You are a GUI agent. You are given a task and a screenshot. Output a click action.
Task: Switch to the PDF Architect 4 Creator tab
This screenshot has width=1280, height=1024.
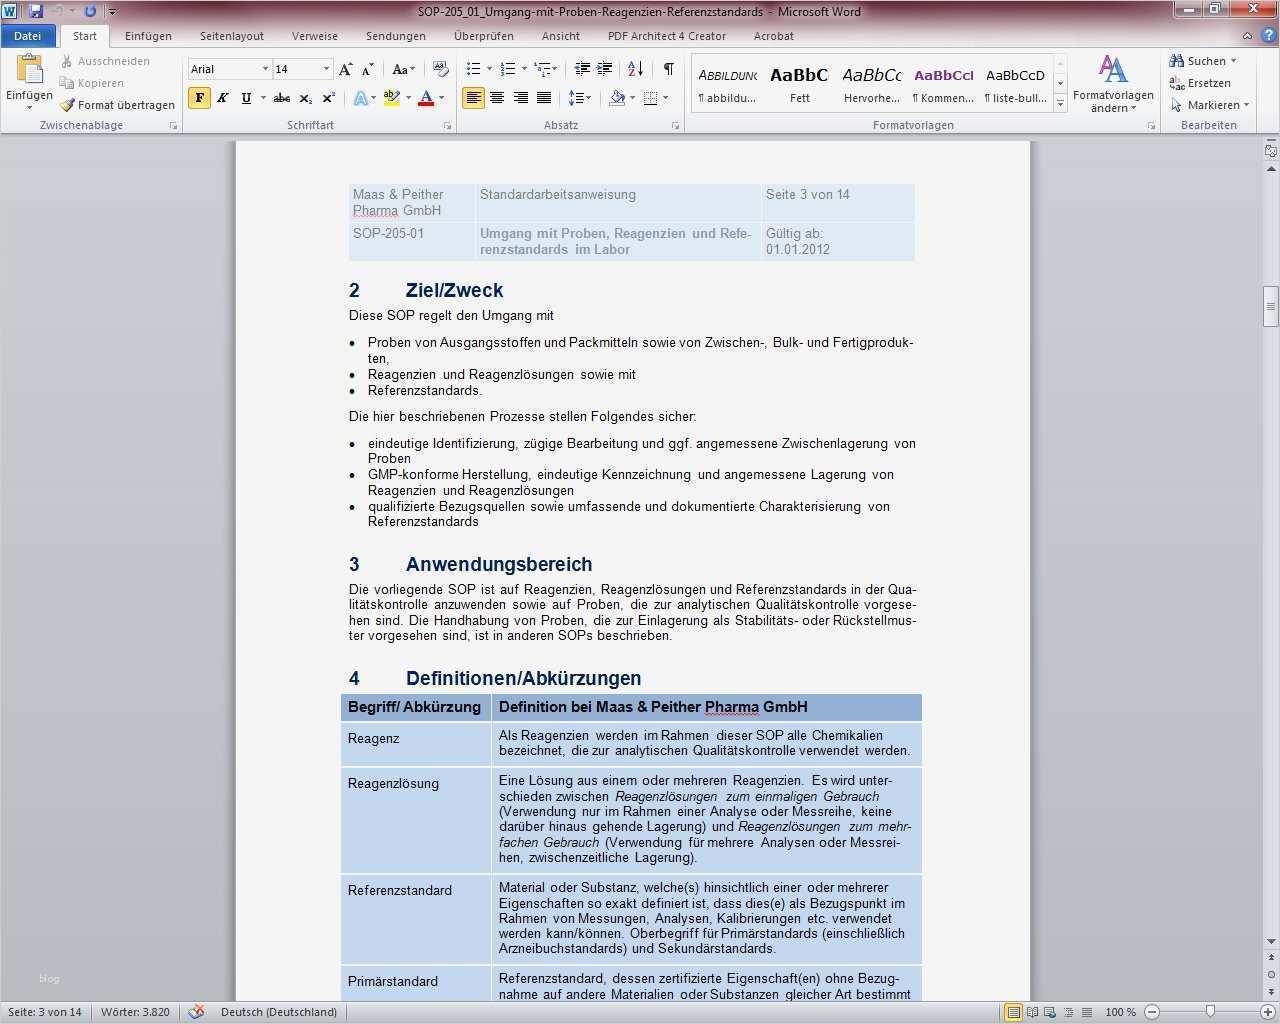tap(667, 36)
